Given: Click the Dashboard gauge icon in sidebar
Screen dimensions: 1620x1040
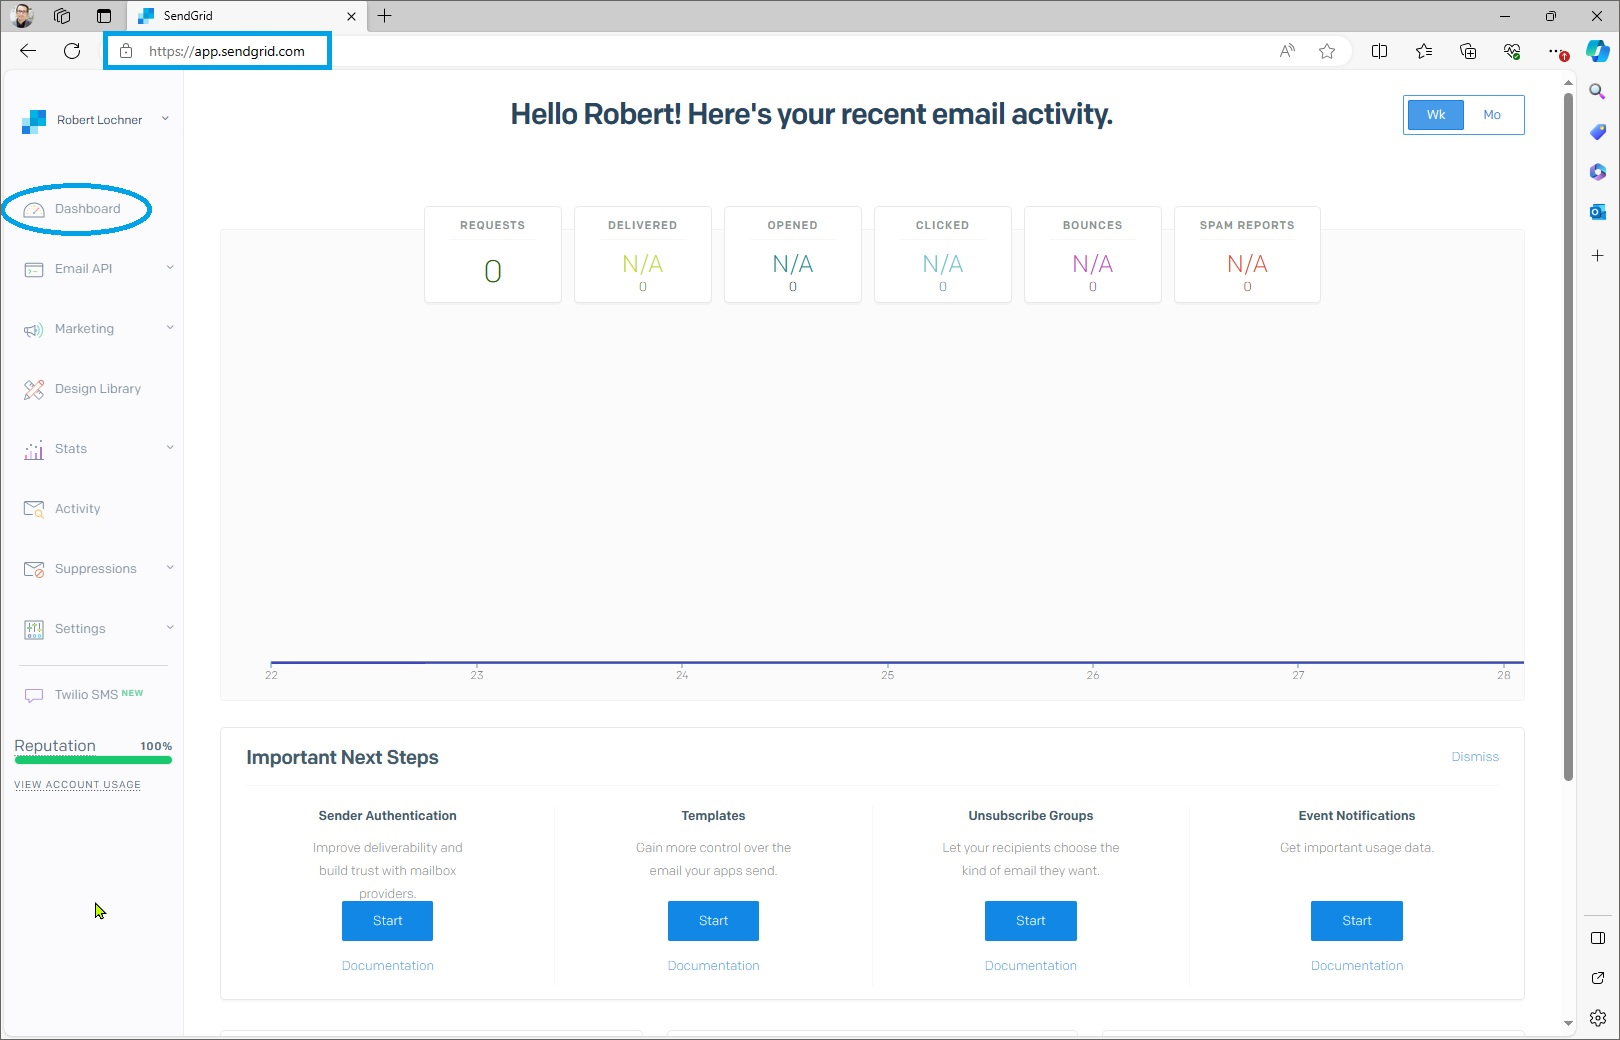Looking at the screenshot, I should pos(34,210).
